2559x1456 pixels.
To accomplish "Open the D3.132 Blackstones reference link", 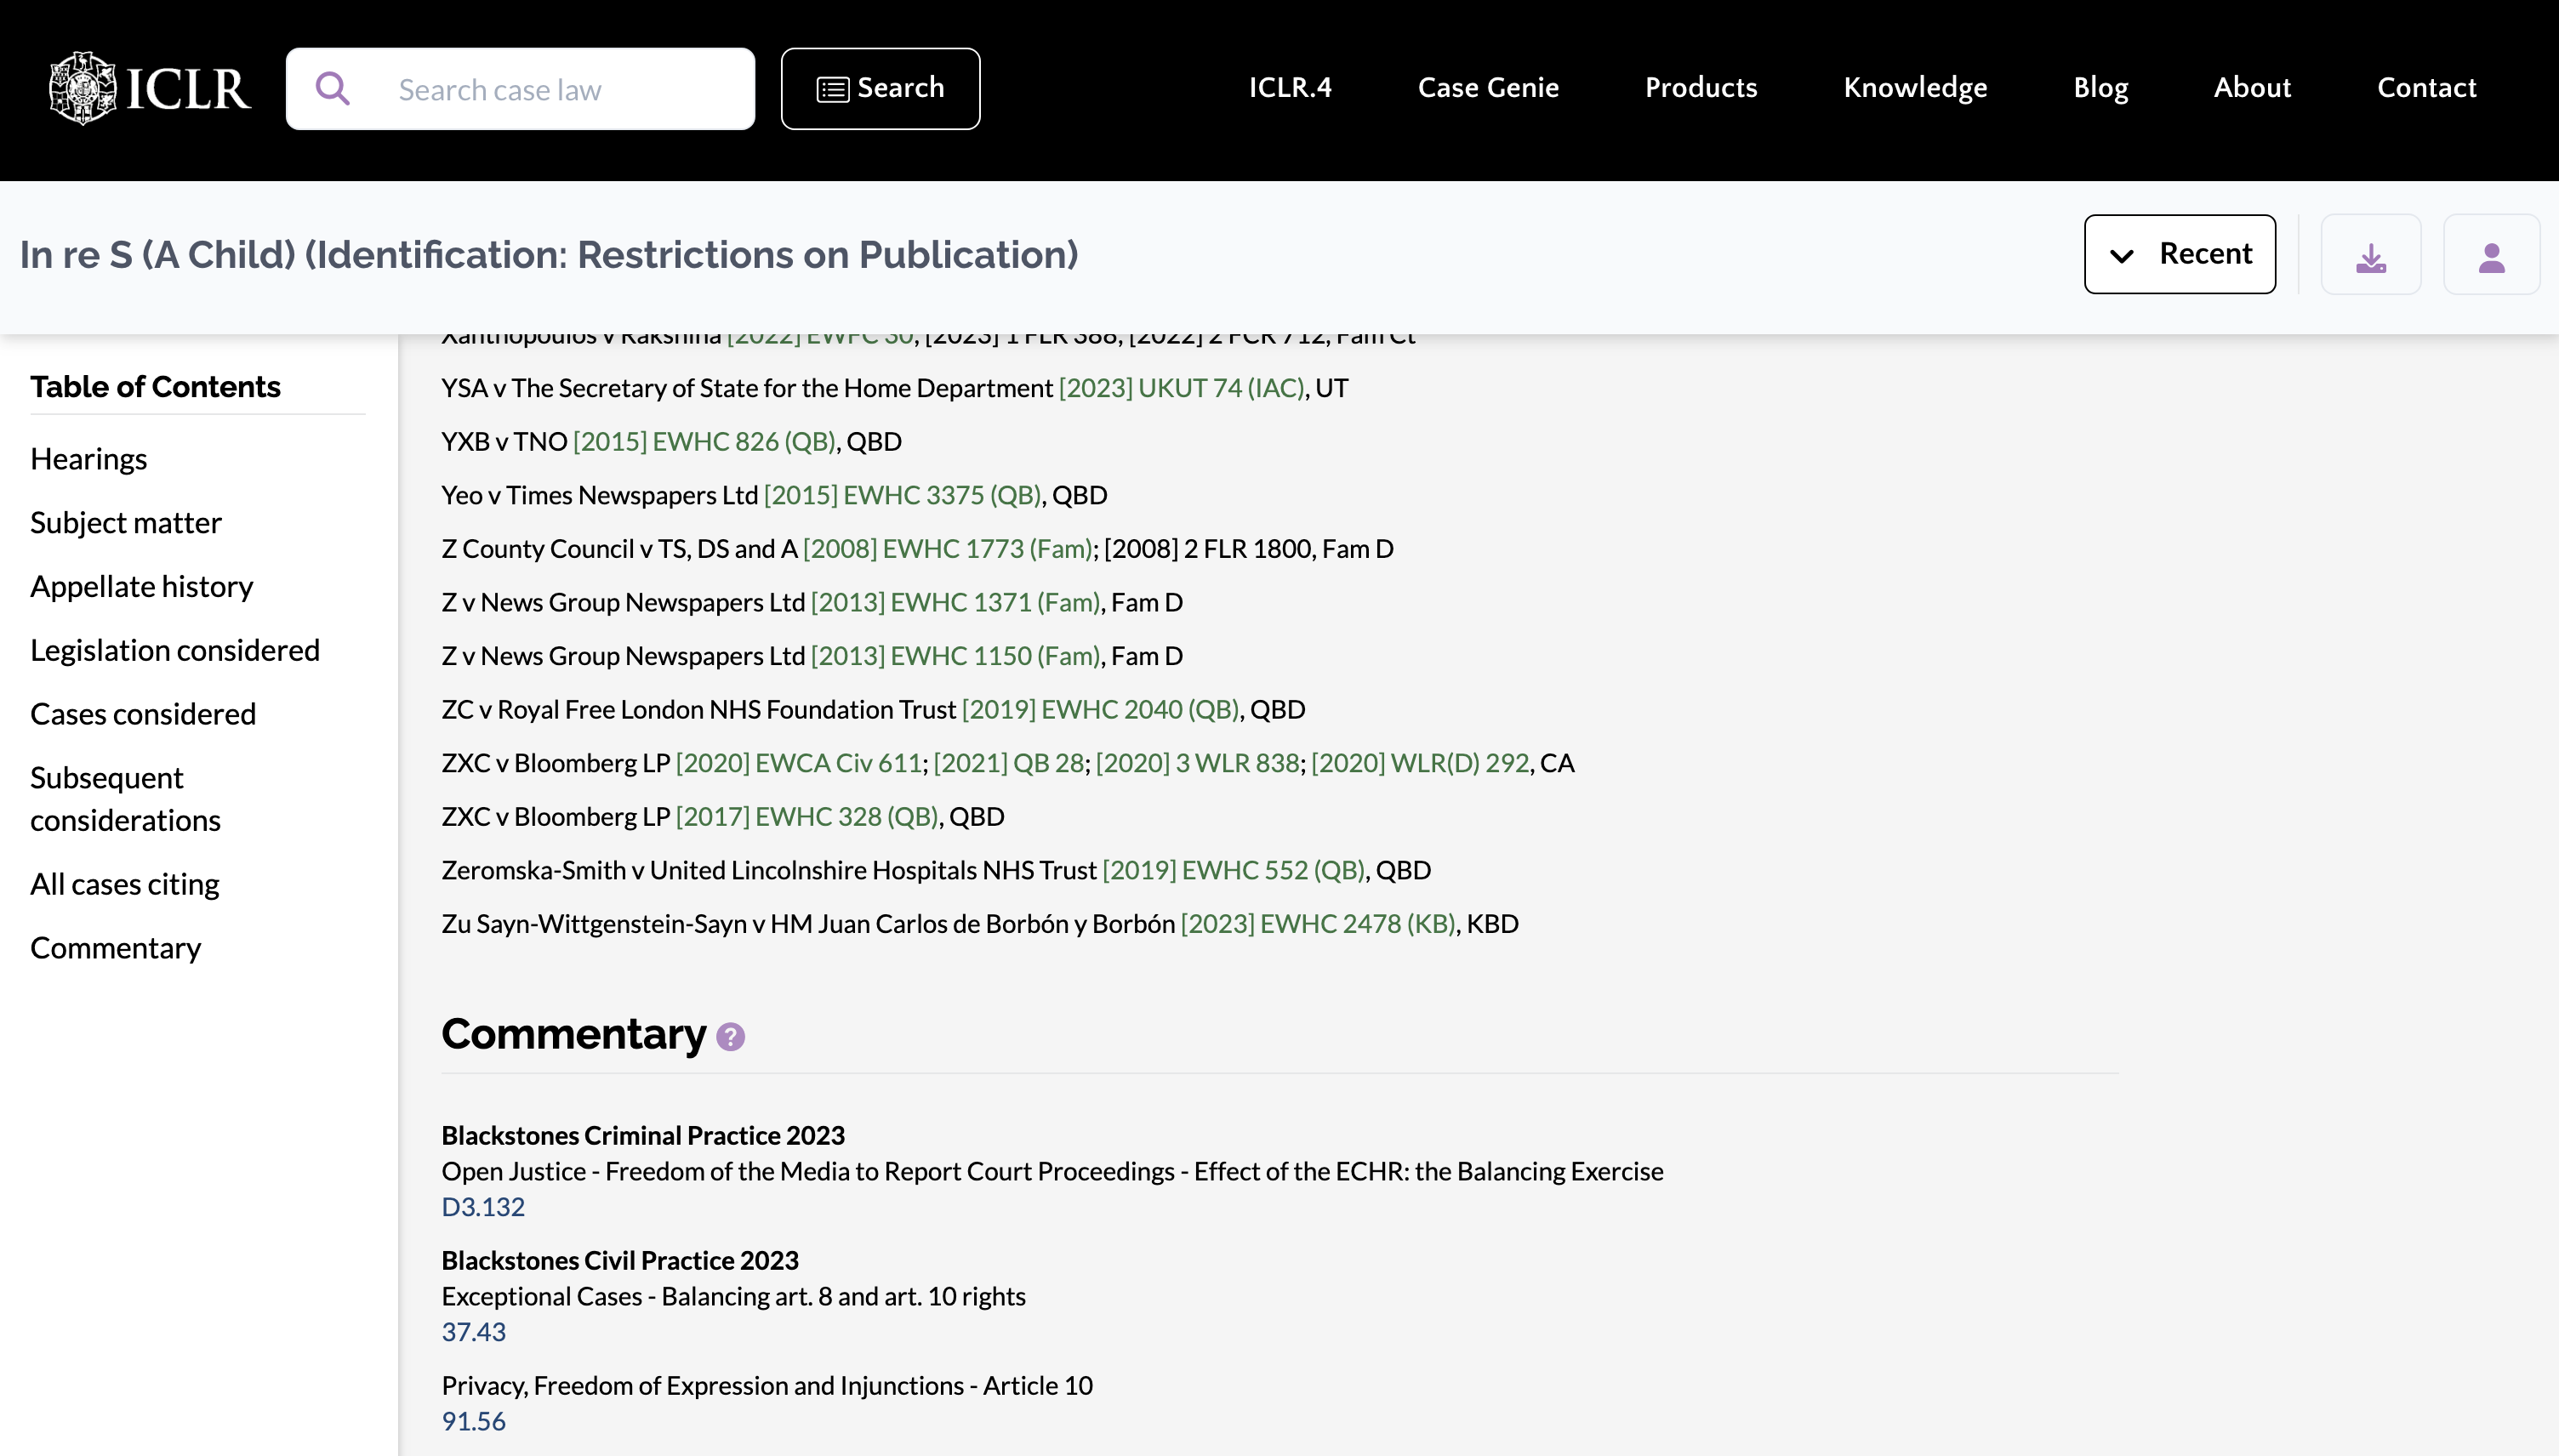I will [x=482, y=1207].
